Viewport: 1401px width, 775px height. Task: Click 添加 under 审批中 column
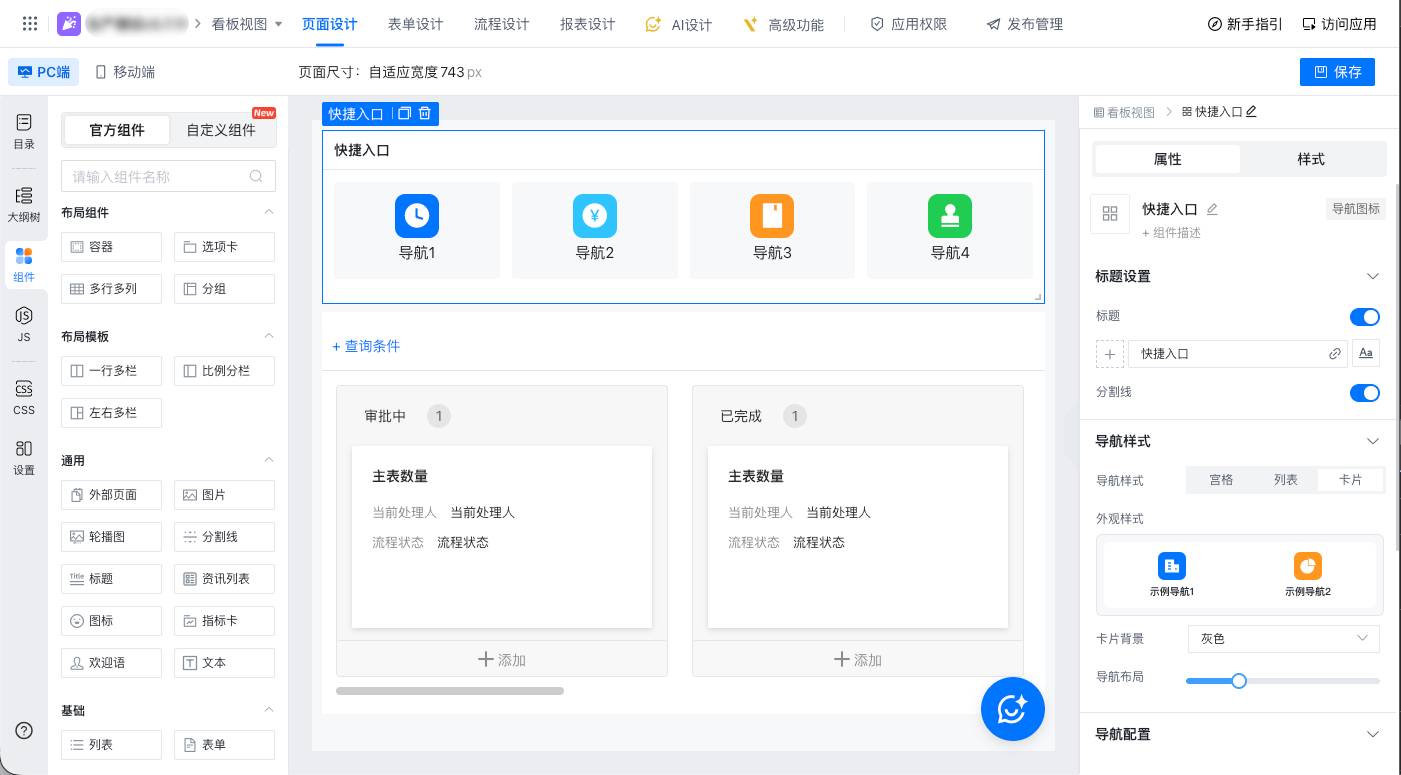point(502,659)
